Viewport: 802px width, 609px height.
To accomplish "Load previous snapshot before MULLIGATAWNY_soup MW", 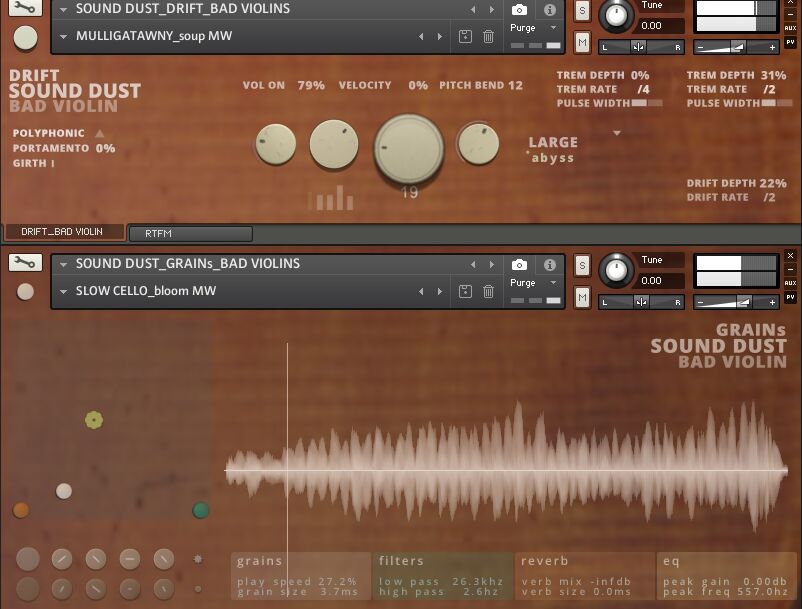I will (x=421, y=36).
